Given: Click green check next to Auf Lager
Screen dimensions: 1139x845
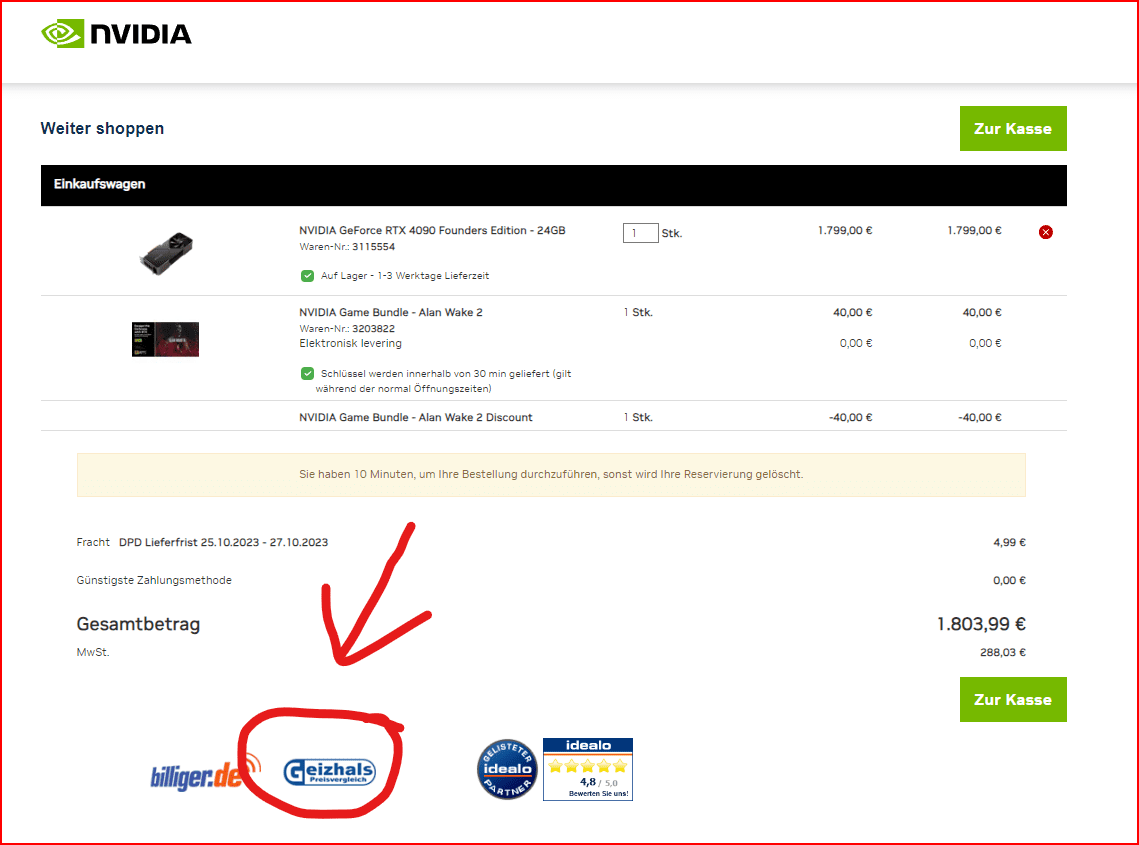Looking at the screenshot, I should pyautogui.click(x=307, y=275).
